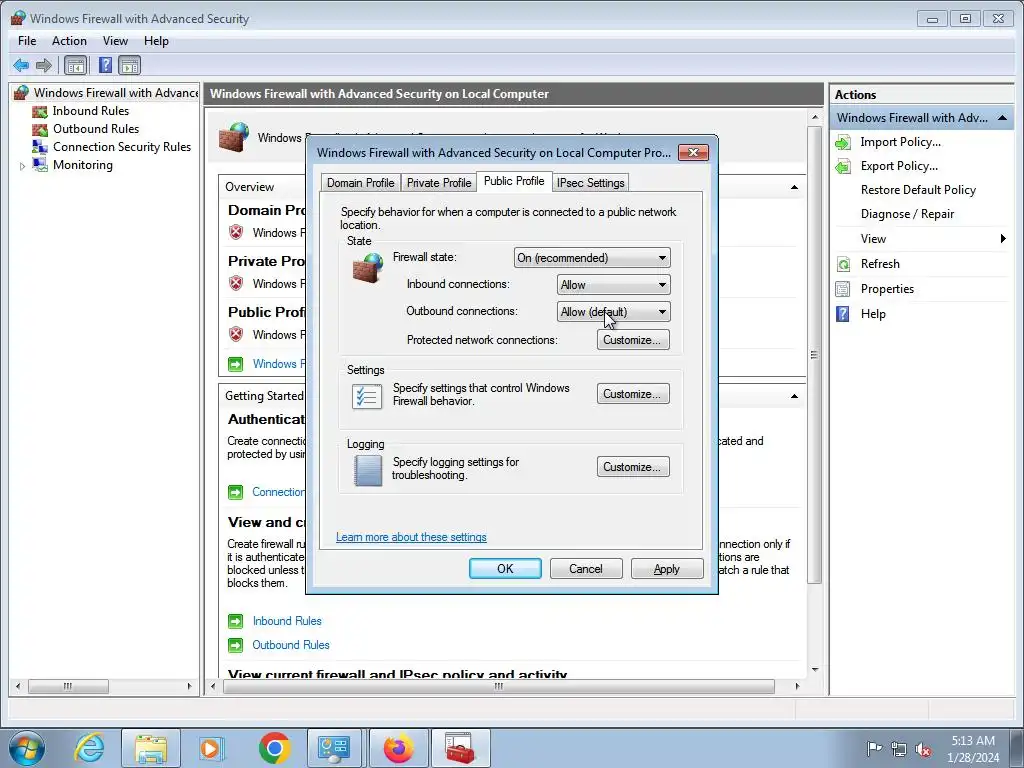This screenshot has height=768, width=1024.
Task: Click the Control Panel taskbar icon
Action: [334, 748]
